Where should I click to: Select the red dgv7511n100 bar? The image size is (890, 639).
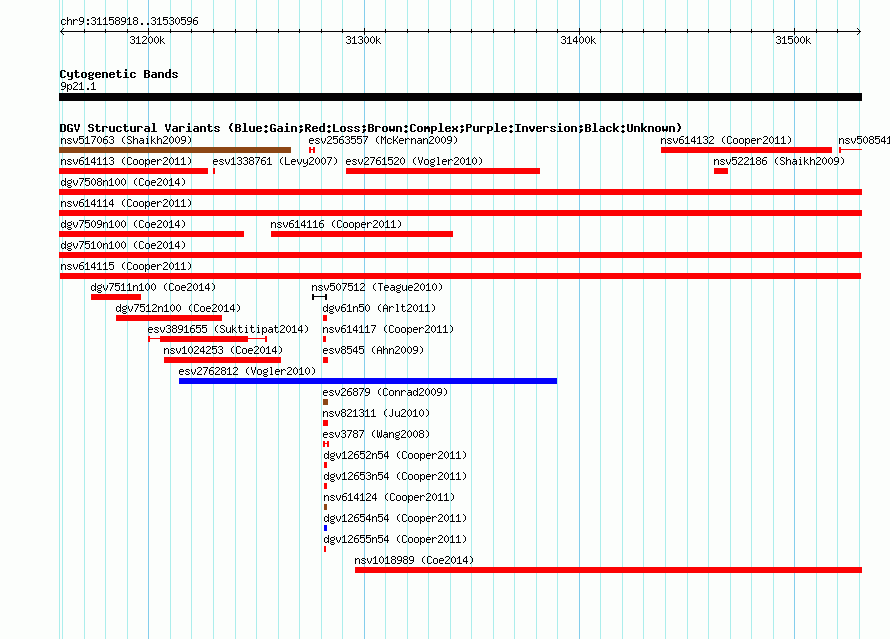(x=116, y=297)
